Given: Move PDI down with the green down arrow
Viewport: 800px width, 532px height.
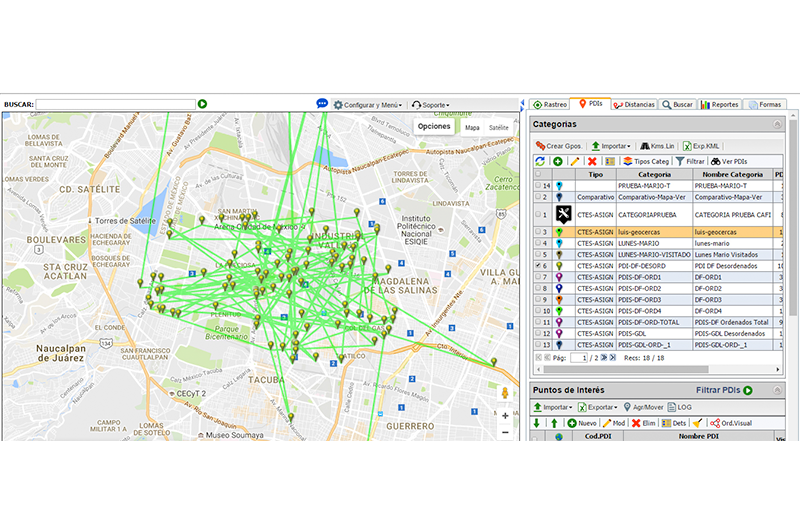Looking at the screenshot, I should [537, 423].
